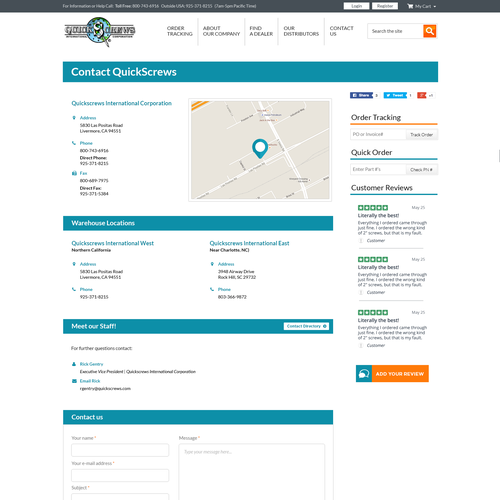
Task: Open the Contact Us menu item
Action: [341, 31]
